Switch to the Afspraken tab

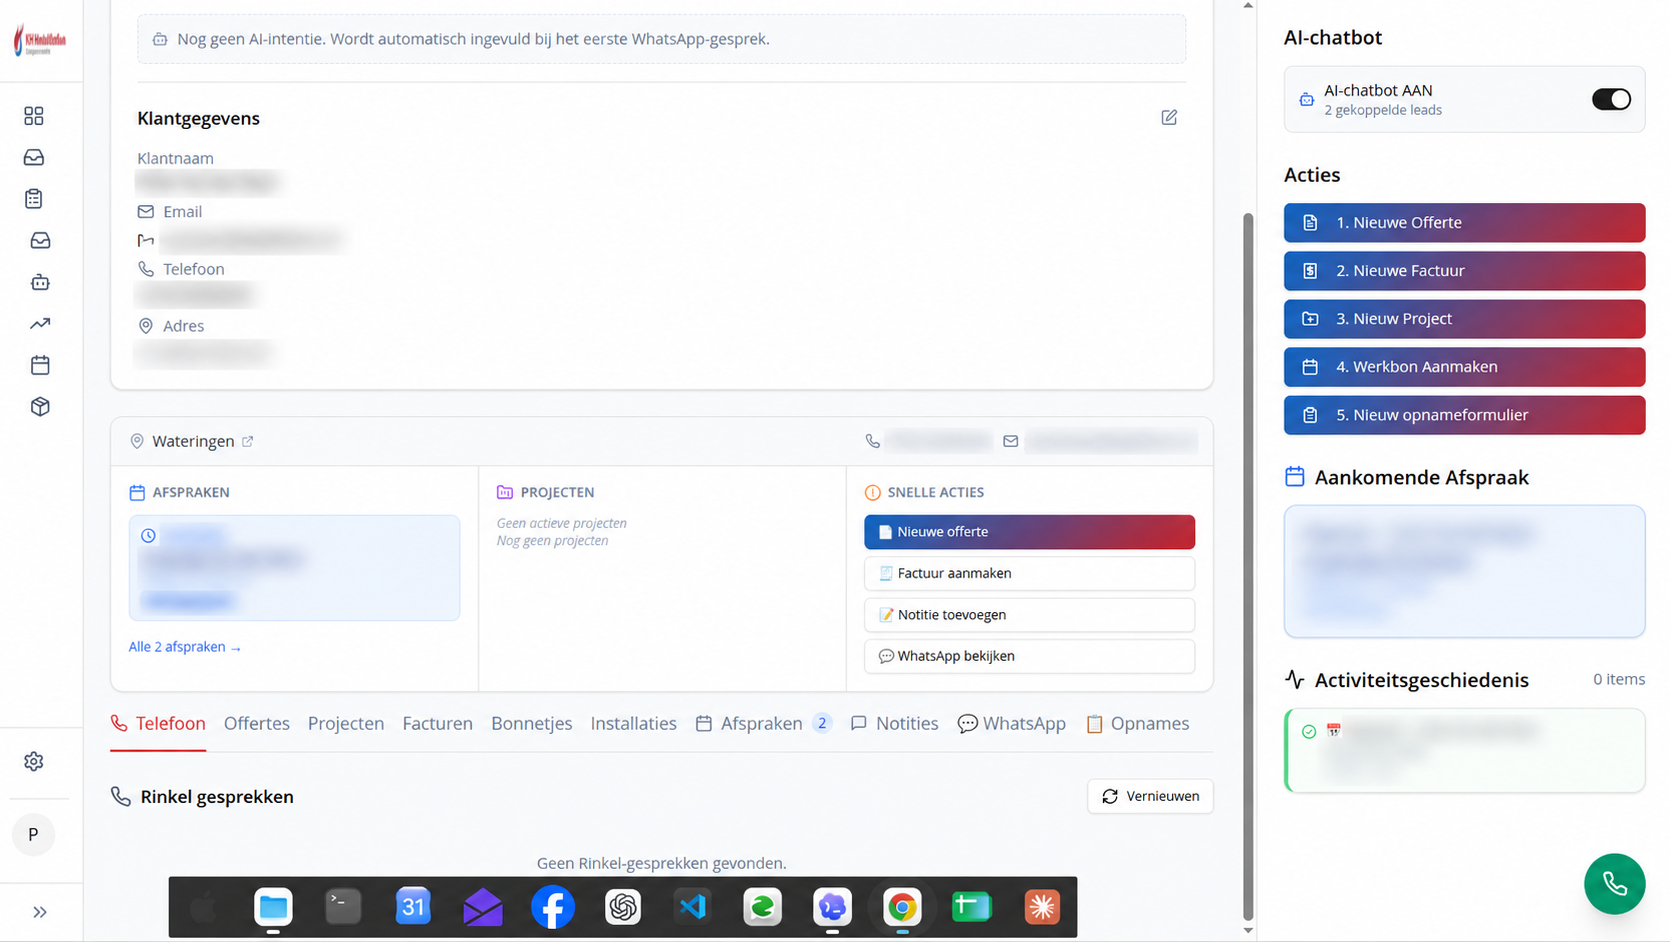coord(763,723)
